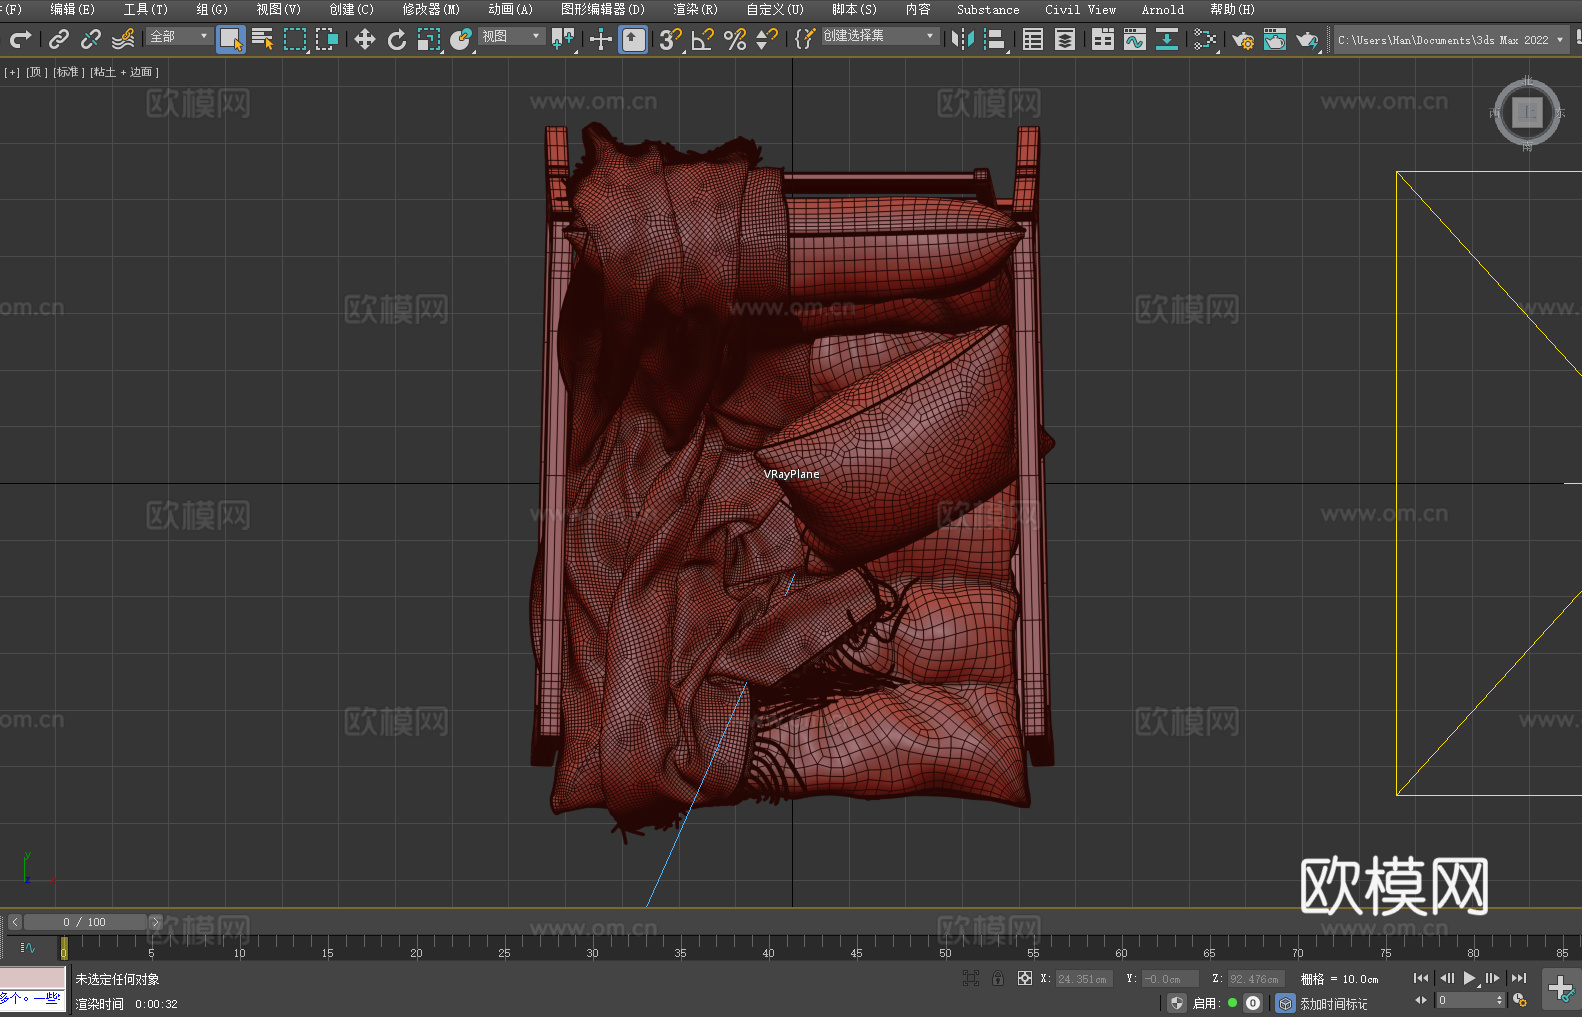1582x1017 pixels.
Task: Toggle Spinner Snap
Action: pyautogui.click(x=767, y=40)
